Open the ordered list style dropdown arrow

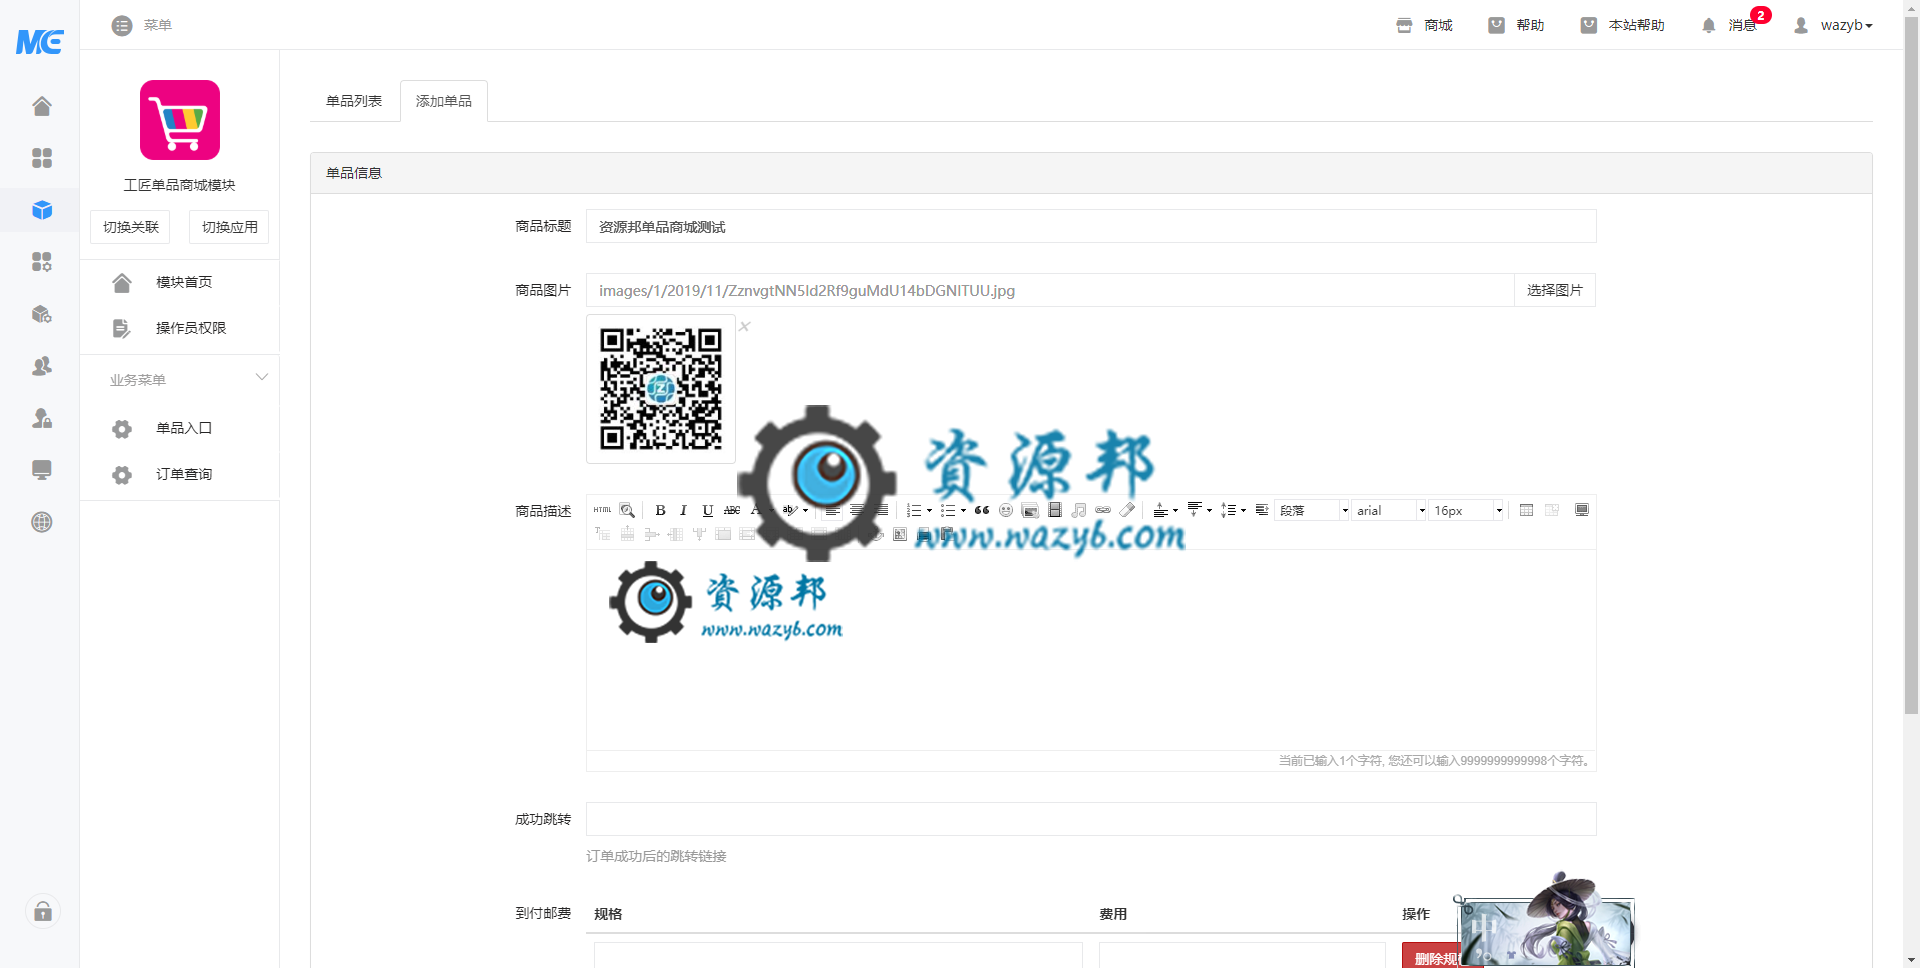929,510
